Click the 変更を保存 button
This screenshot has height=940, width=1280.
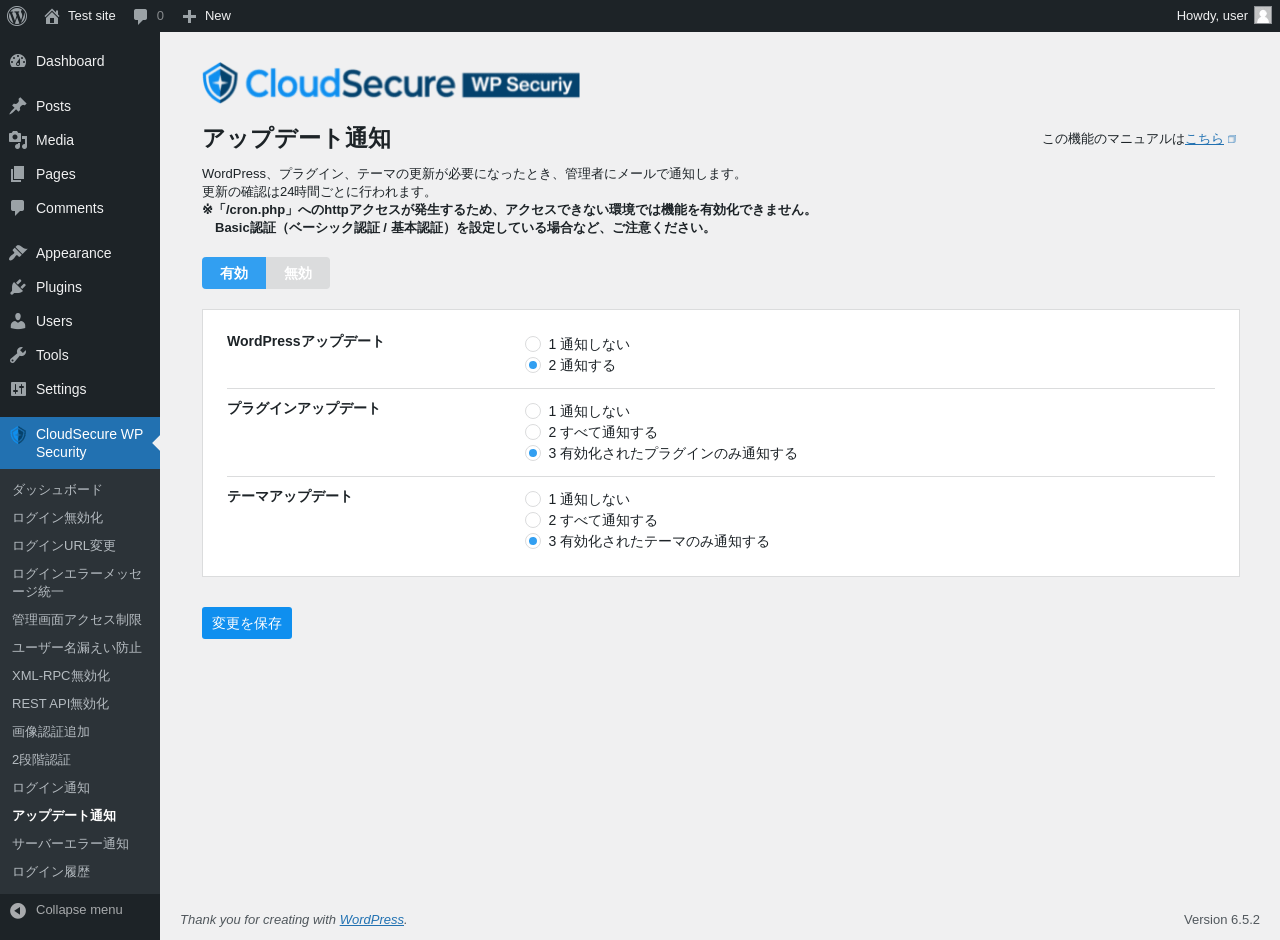pos(247,623)
